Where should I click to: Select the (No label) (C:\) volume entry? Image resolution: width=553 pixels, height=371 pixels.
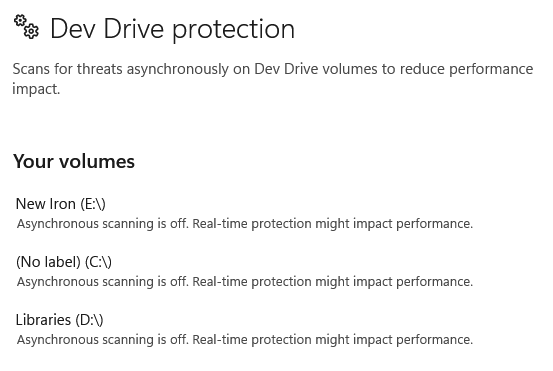[64, 262]
